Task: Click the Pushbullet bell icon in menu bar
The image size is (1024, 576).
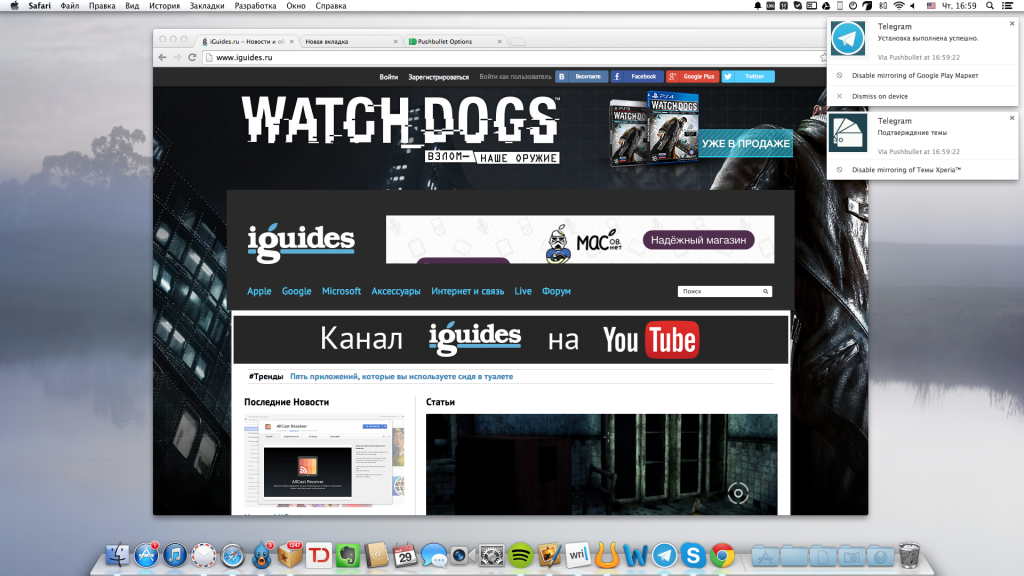Action: 758,6
